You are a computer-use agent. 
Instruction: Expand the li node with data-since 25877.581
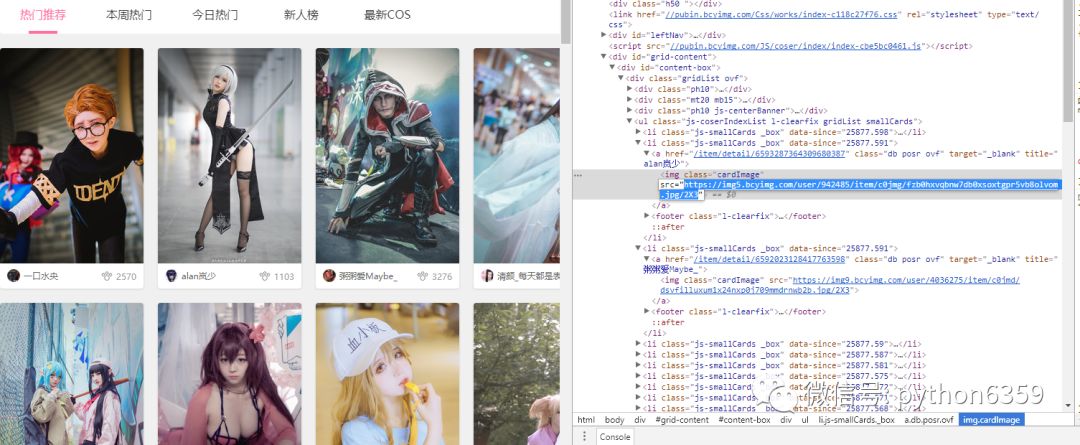click(638, 366)
